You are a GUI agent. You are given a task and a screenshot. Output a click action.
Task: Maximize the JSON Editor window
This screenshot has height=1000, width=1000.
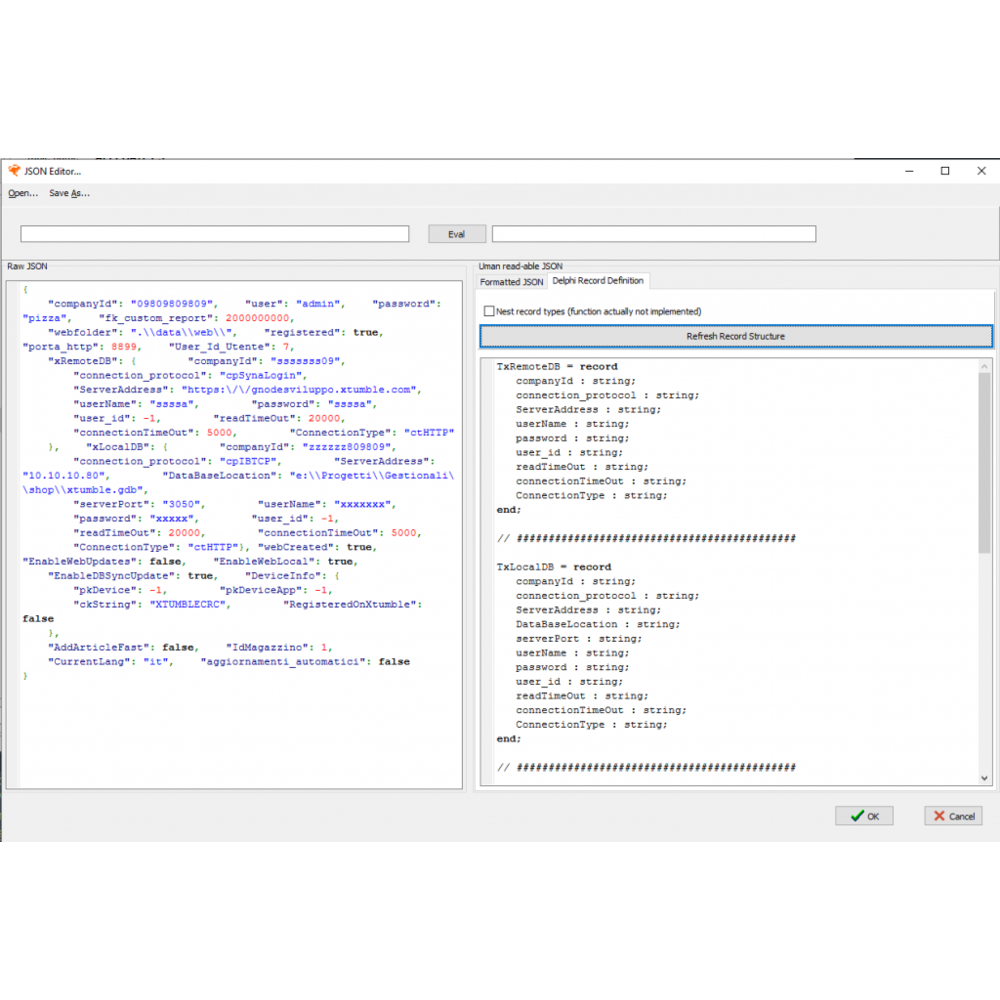(945, 171)
